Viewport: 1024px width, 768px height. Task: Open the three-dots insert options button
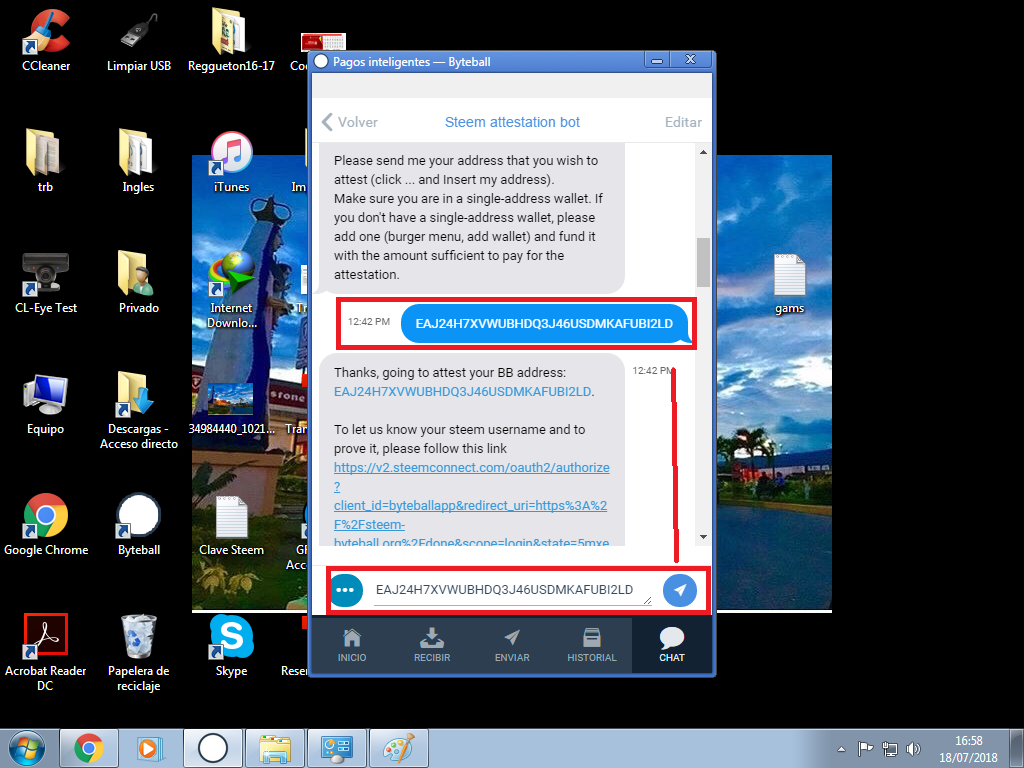345,590
